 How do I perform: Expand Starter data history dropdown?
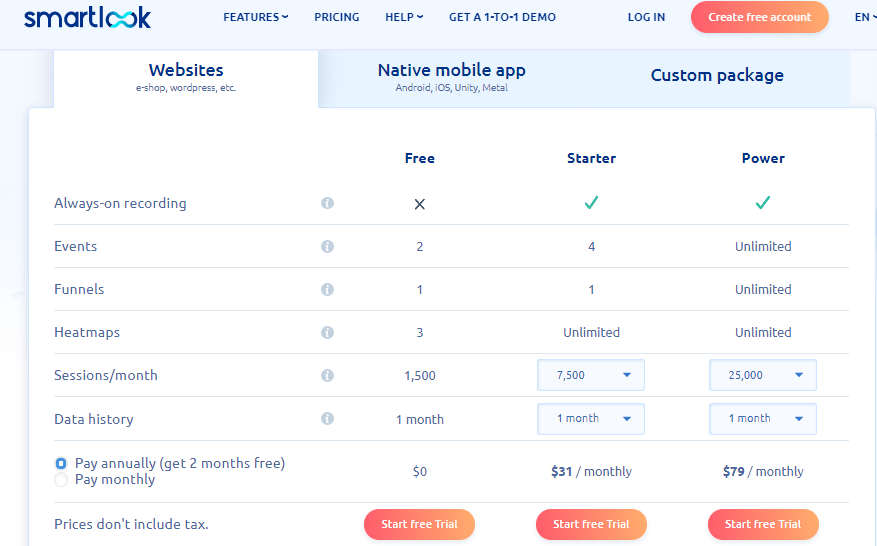click(591, 418)
